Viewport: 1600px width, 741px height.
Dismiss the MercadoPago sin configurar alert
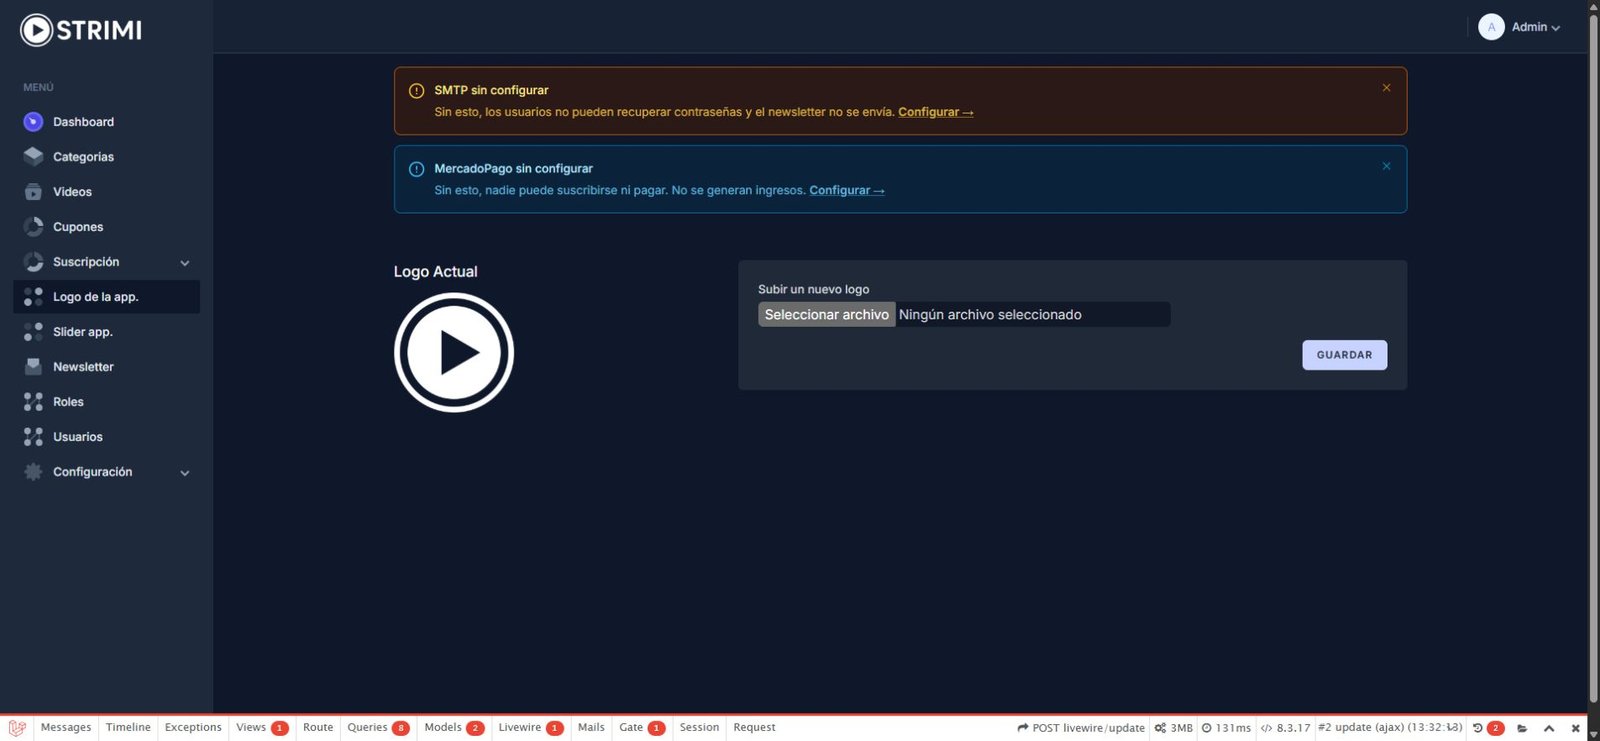[x=1386, y=166]
